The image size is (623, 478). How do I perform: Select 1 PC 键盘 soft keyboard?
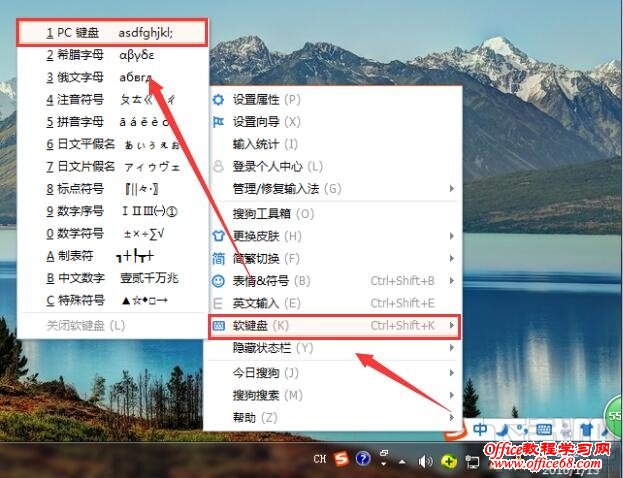(x=112, y=32)
